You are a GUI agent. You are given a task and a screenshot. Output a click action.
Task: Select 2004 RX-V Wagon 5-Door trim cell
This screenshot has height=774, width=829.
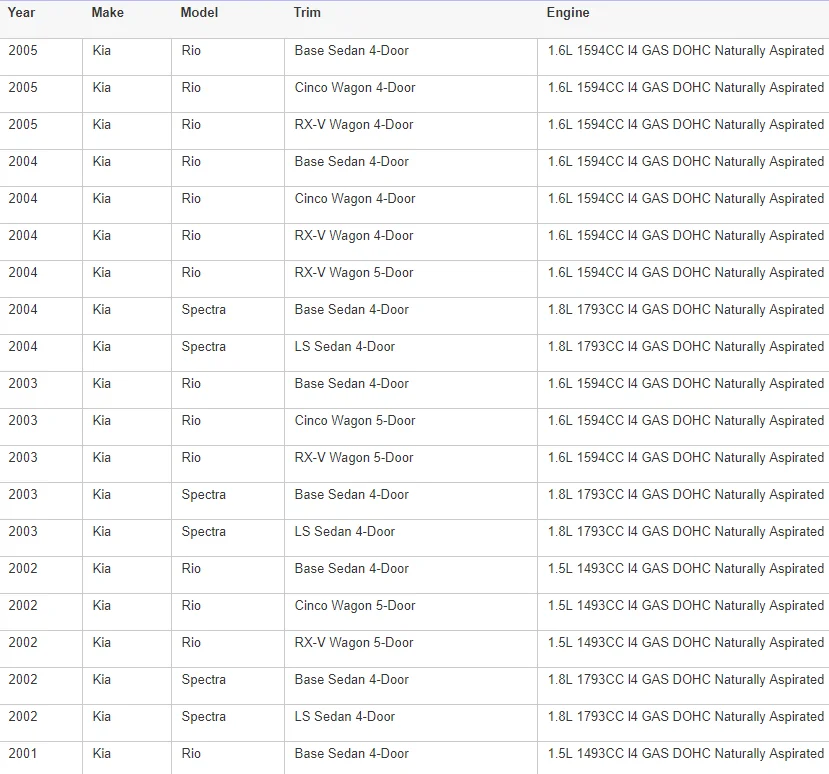pyautogui.click(x=411, y=279)
